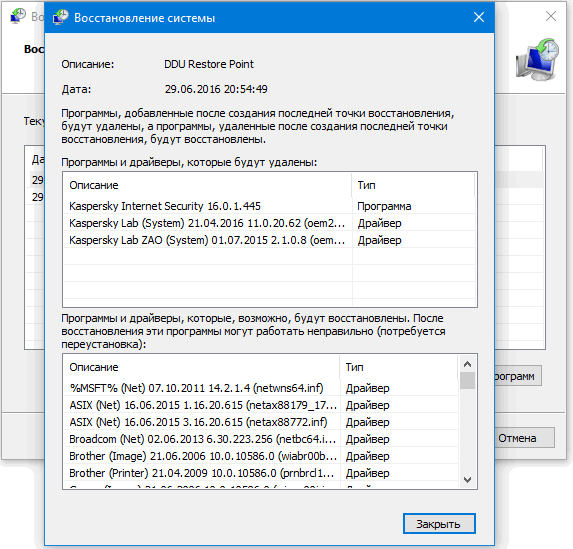This screenshot has height=549, width=573.
Task: Click the scrollbar thumb in the restored drivers list
Action: click(467, 380)
